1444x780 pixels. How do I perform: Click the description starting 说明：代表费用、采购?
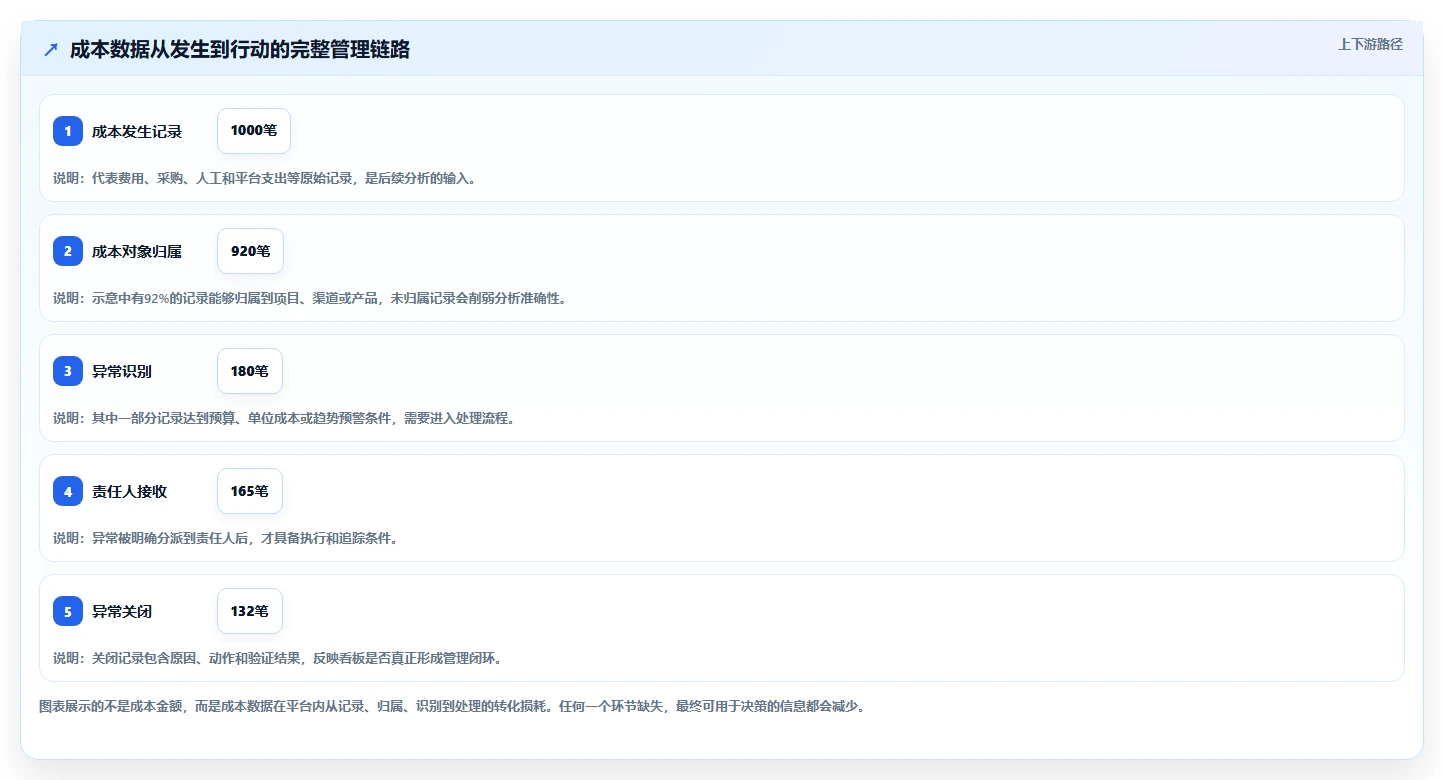tap(265, 178)
